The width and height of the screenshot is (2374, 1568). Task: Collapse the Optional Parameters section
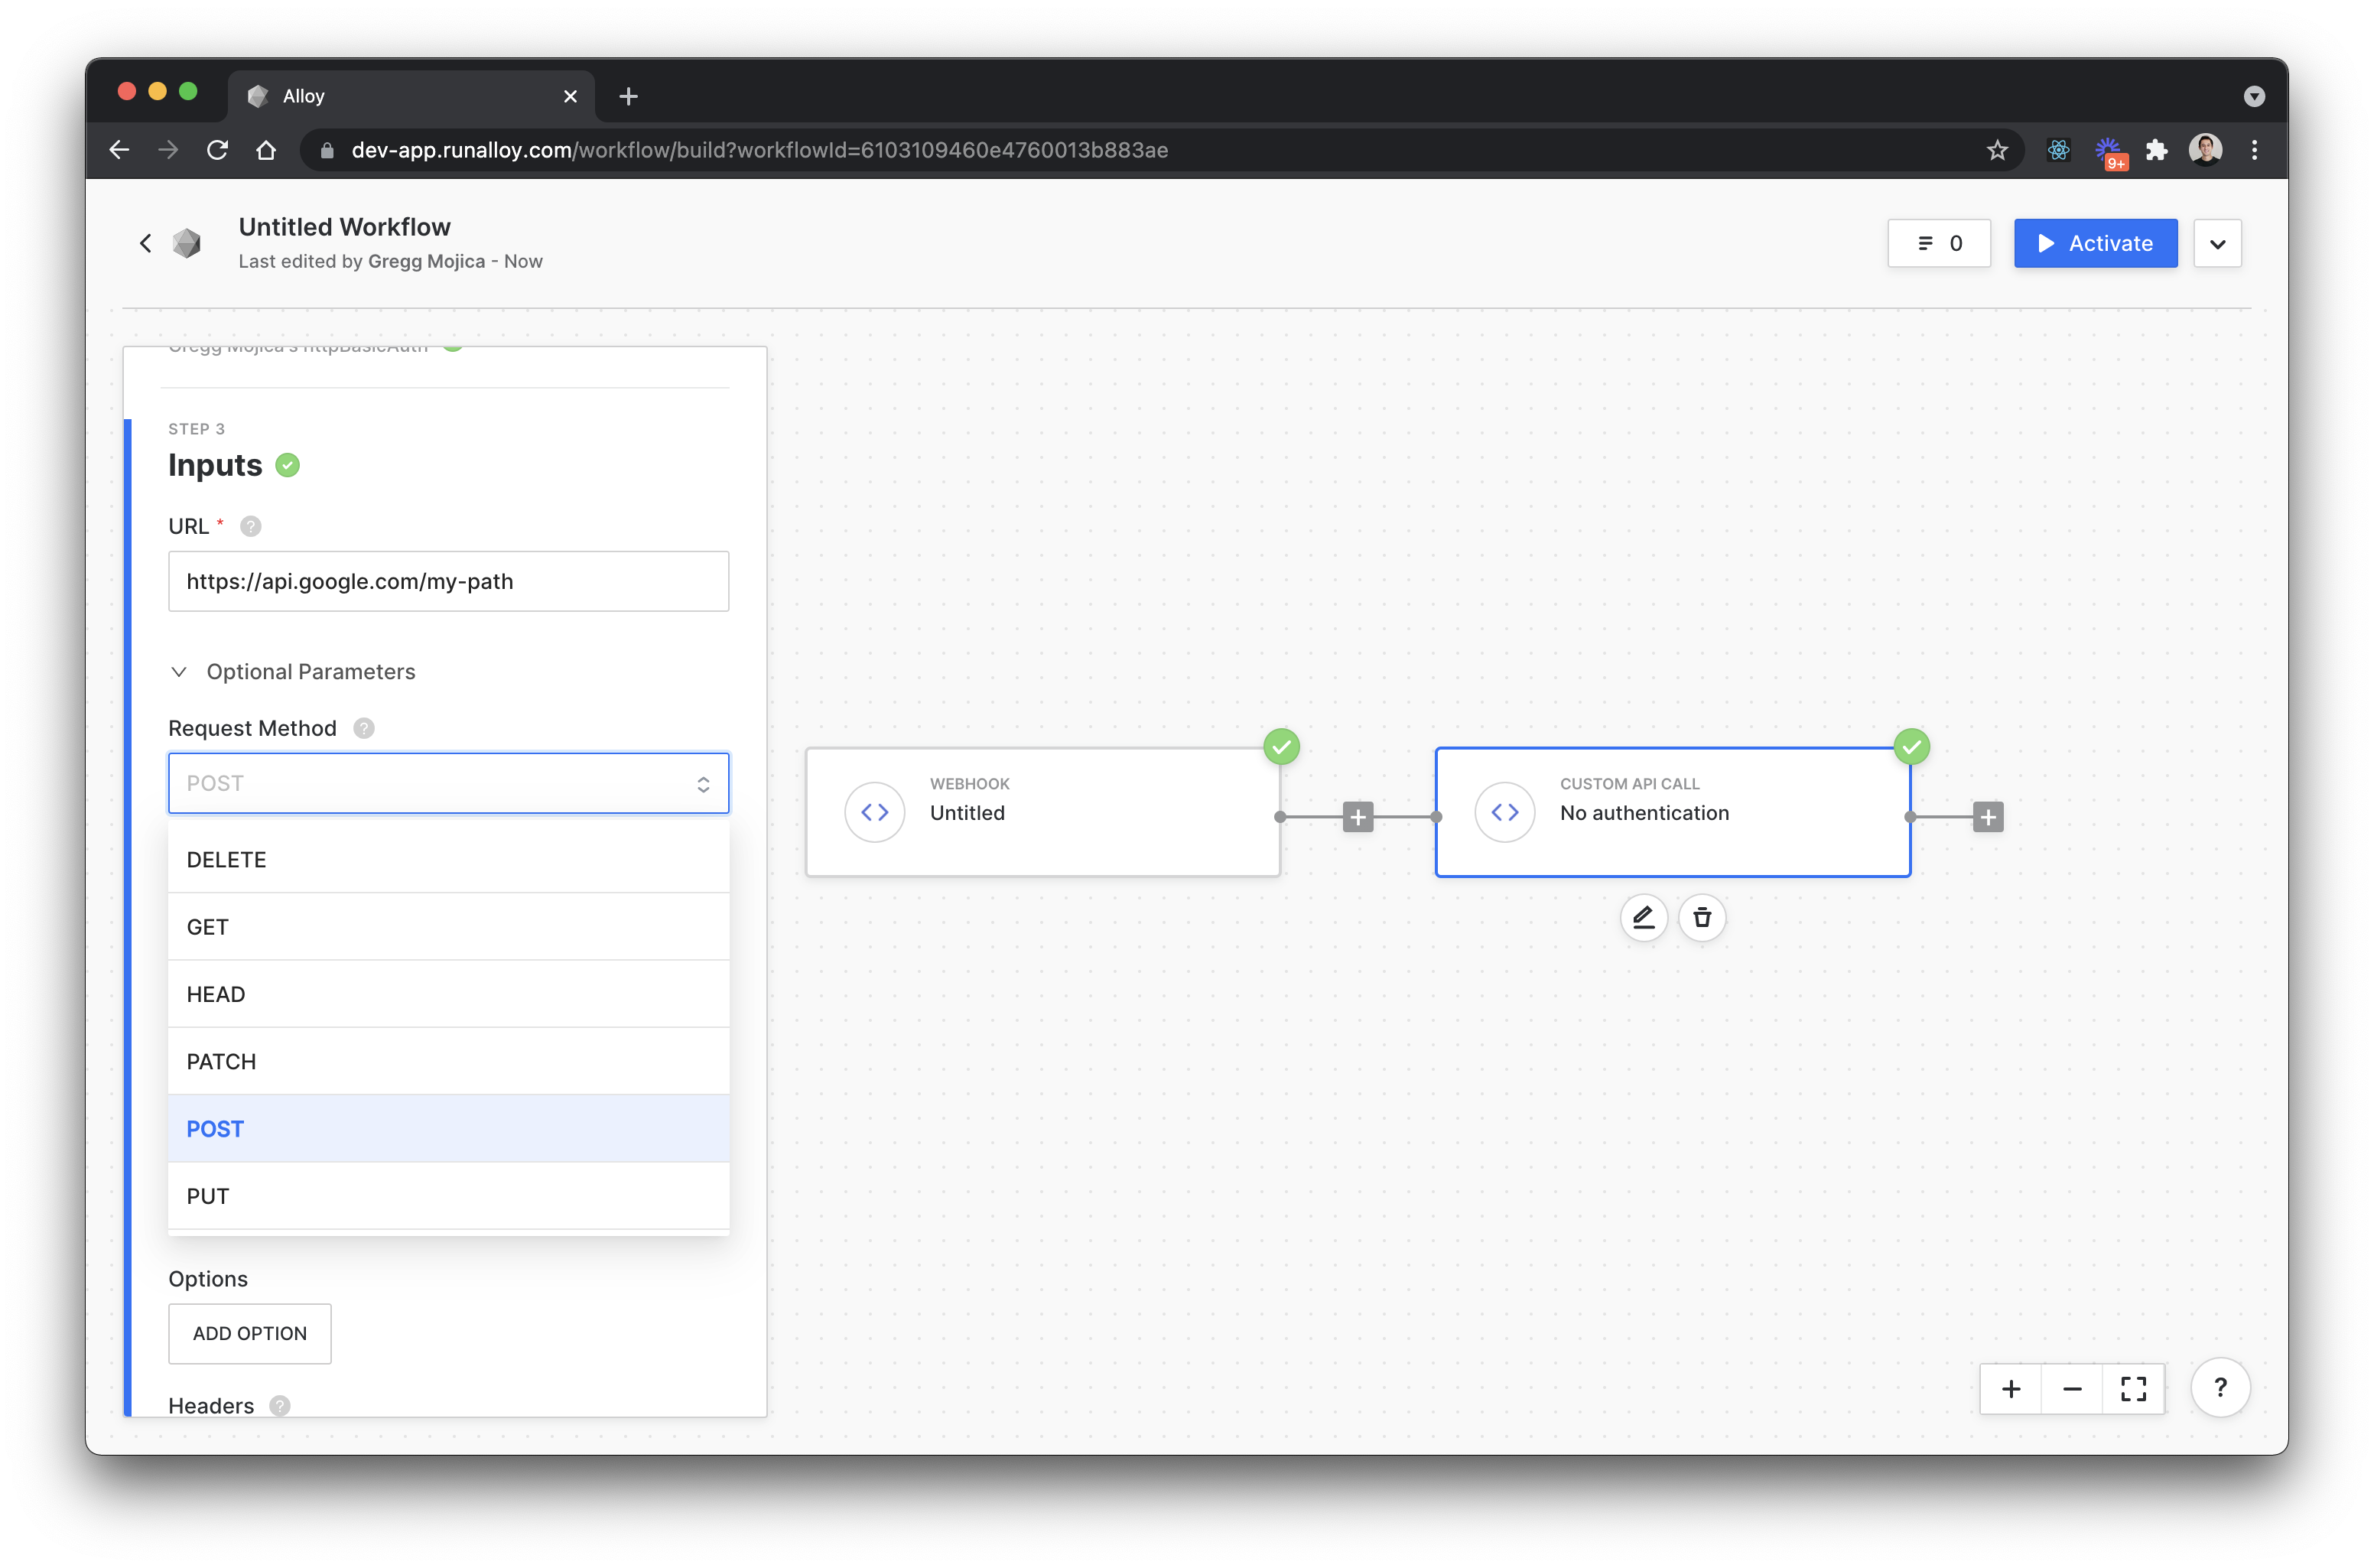tap(179, 672)
